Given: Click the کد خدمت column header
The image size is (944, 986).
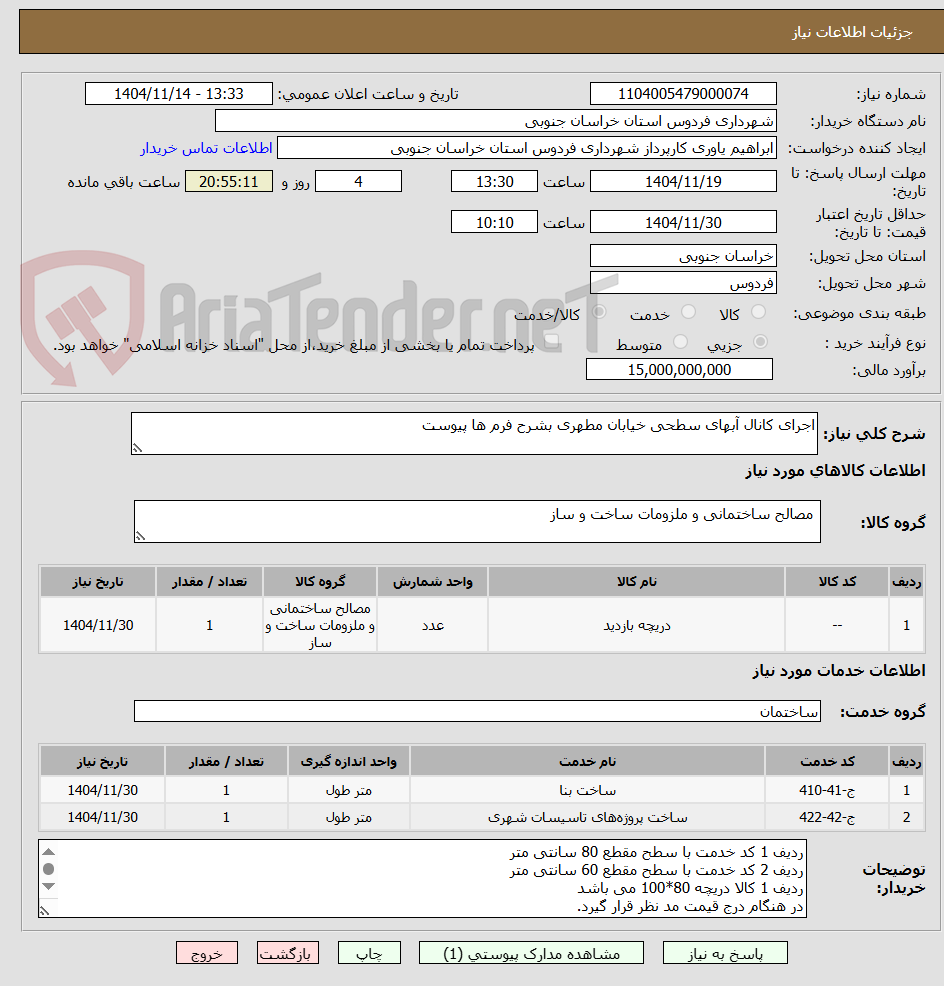Looking at the screenshot, I should [x=827, y=762].
